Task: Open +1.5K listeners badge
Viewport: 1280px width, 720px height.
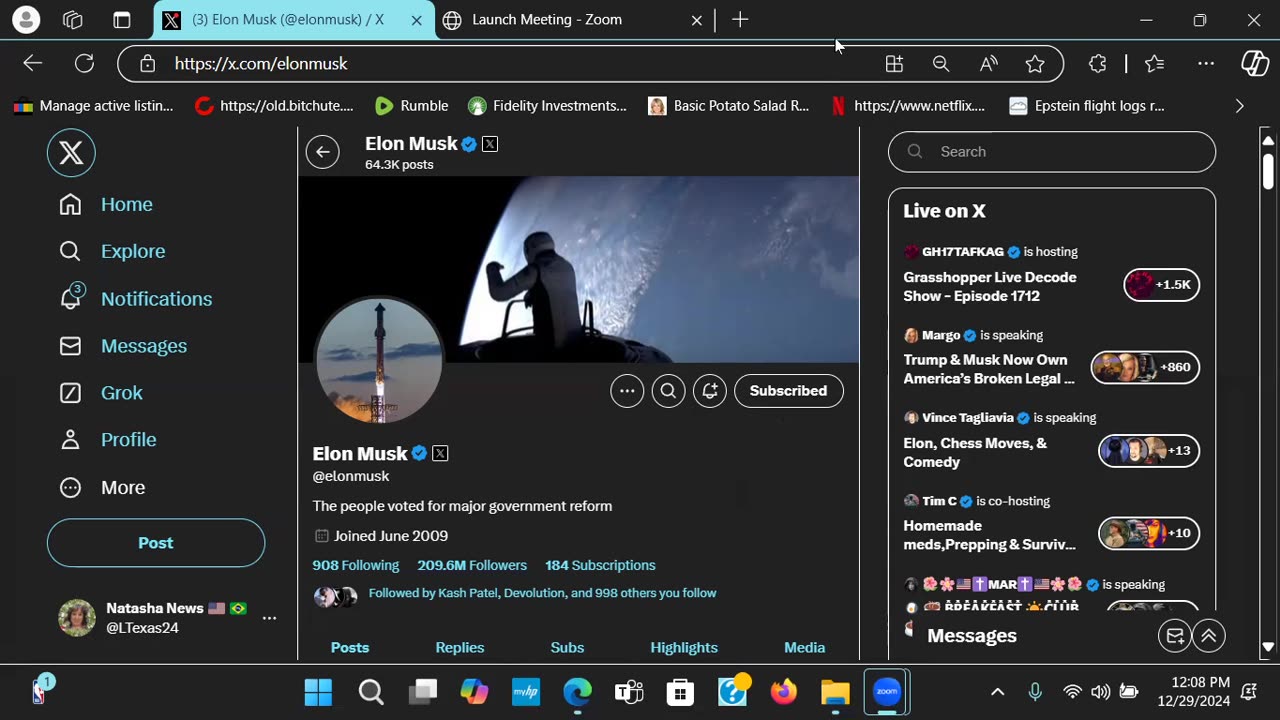Action: [1161, 285]
